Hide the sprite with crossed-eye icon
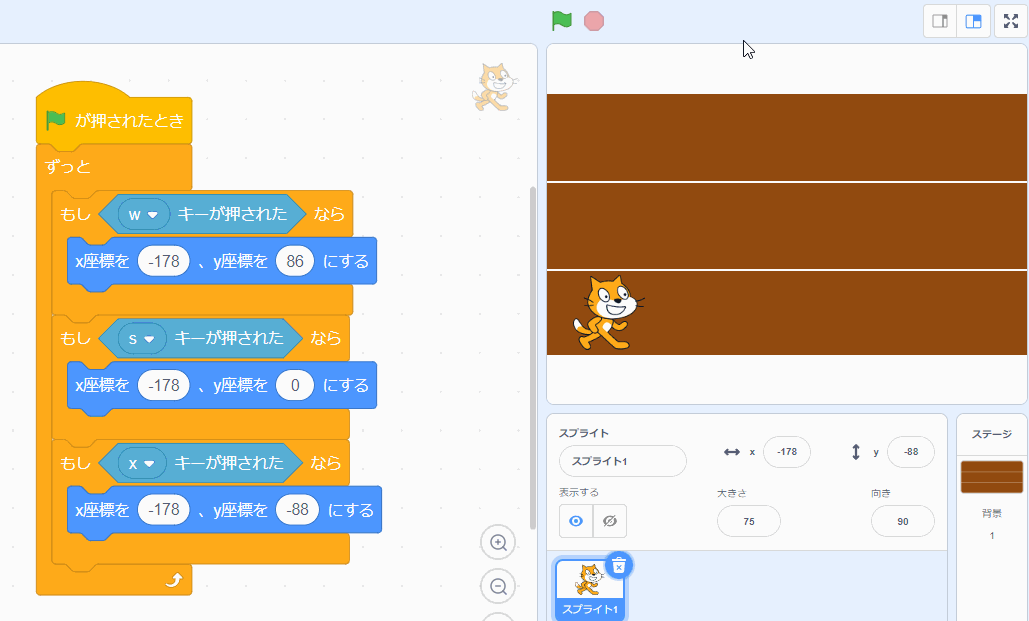The image size is (1029, 621). pos(610,521)
